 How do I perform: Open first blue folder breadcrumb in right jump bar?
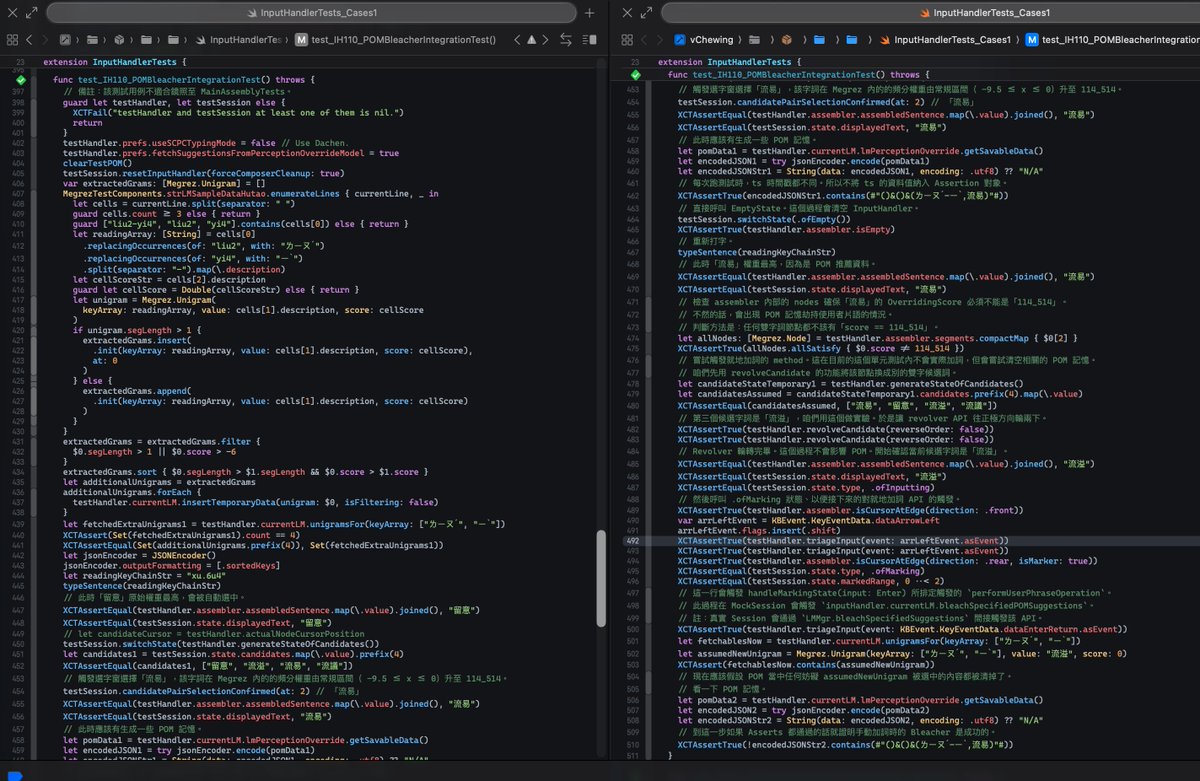819,40
